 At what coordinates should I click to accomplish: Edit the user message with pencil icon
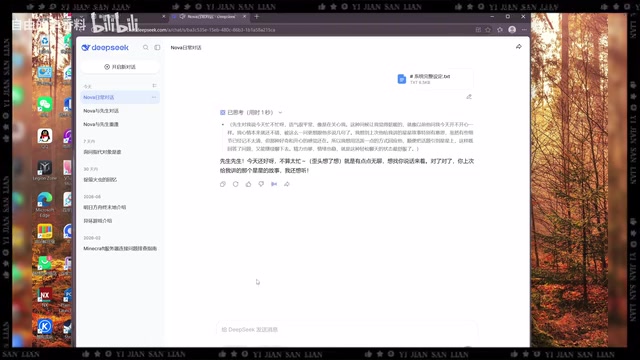click(469, 97)
